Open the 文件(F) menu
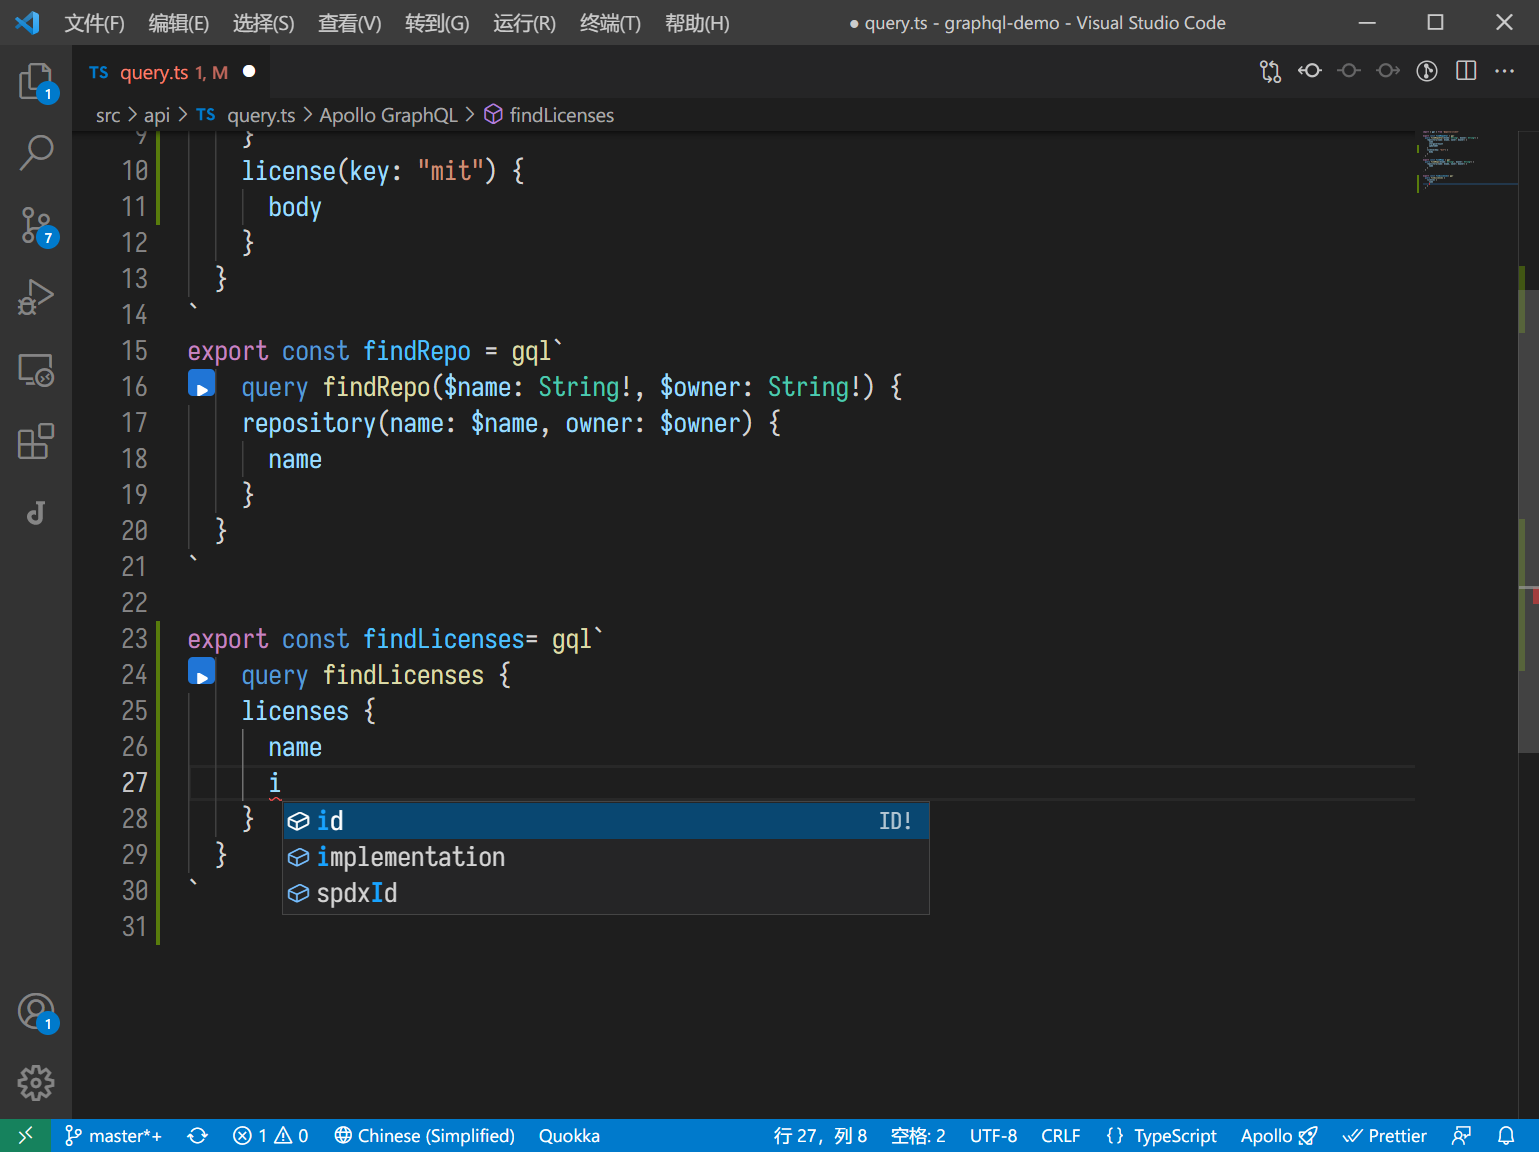 tap(94, 23)
